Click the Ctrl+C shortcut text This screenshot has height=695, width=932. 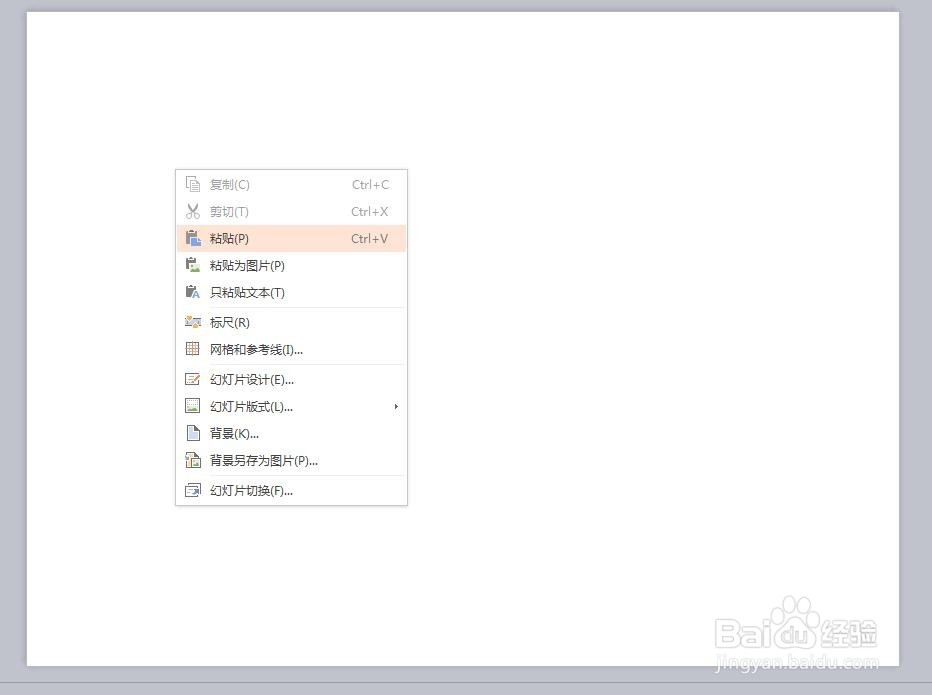[370, 184]
